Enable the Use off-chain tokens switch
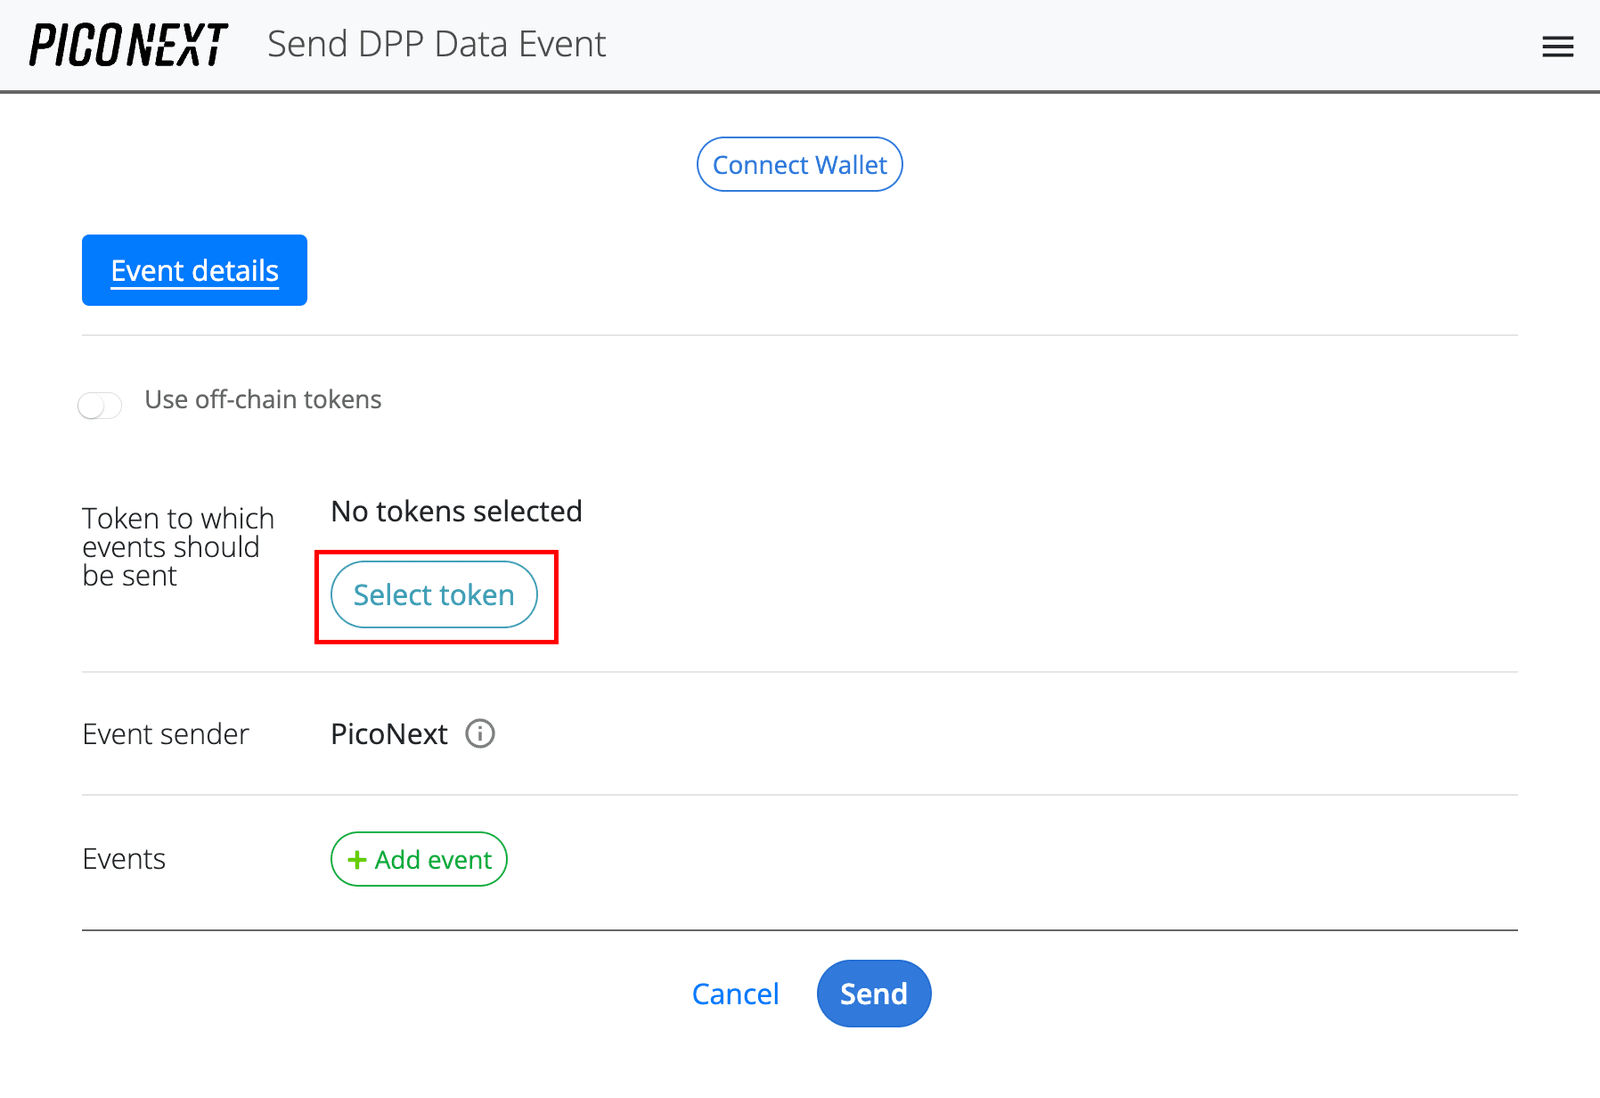1600x1098 pixels. click(x=99, y=404)
